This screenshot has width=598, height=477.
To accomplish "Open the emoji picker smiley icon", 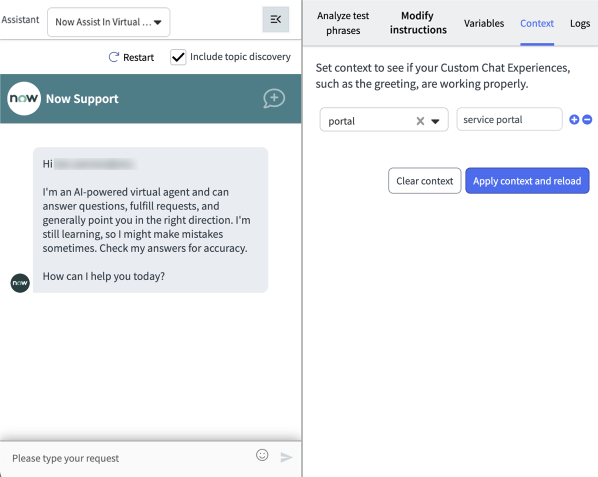I will (262, 455).
